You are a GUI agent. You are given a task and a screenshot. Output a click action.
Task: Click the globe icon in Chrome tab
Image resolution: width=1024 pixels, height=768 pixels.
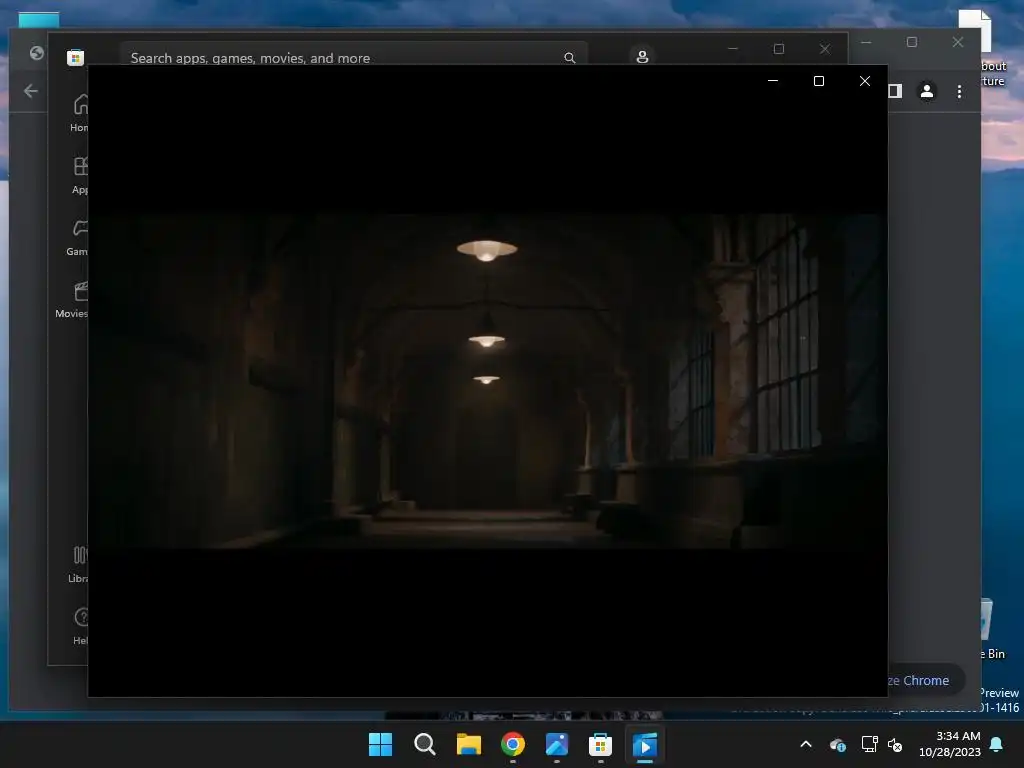tap(37, 53)
